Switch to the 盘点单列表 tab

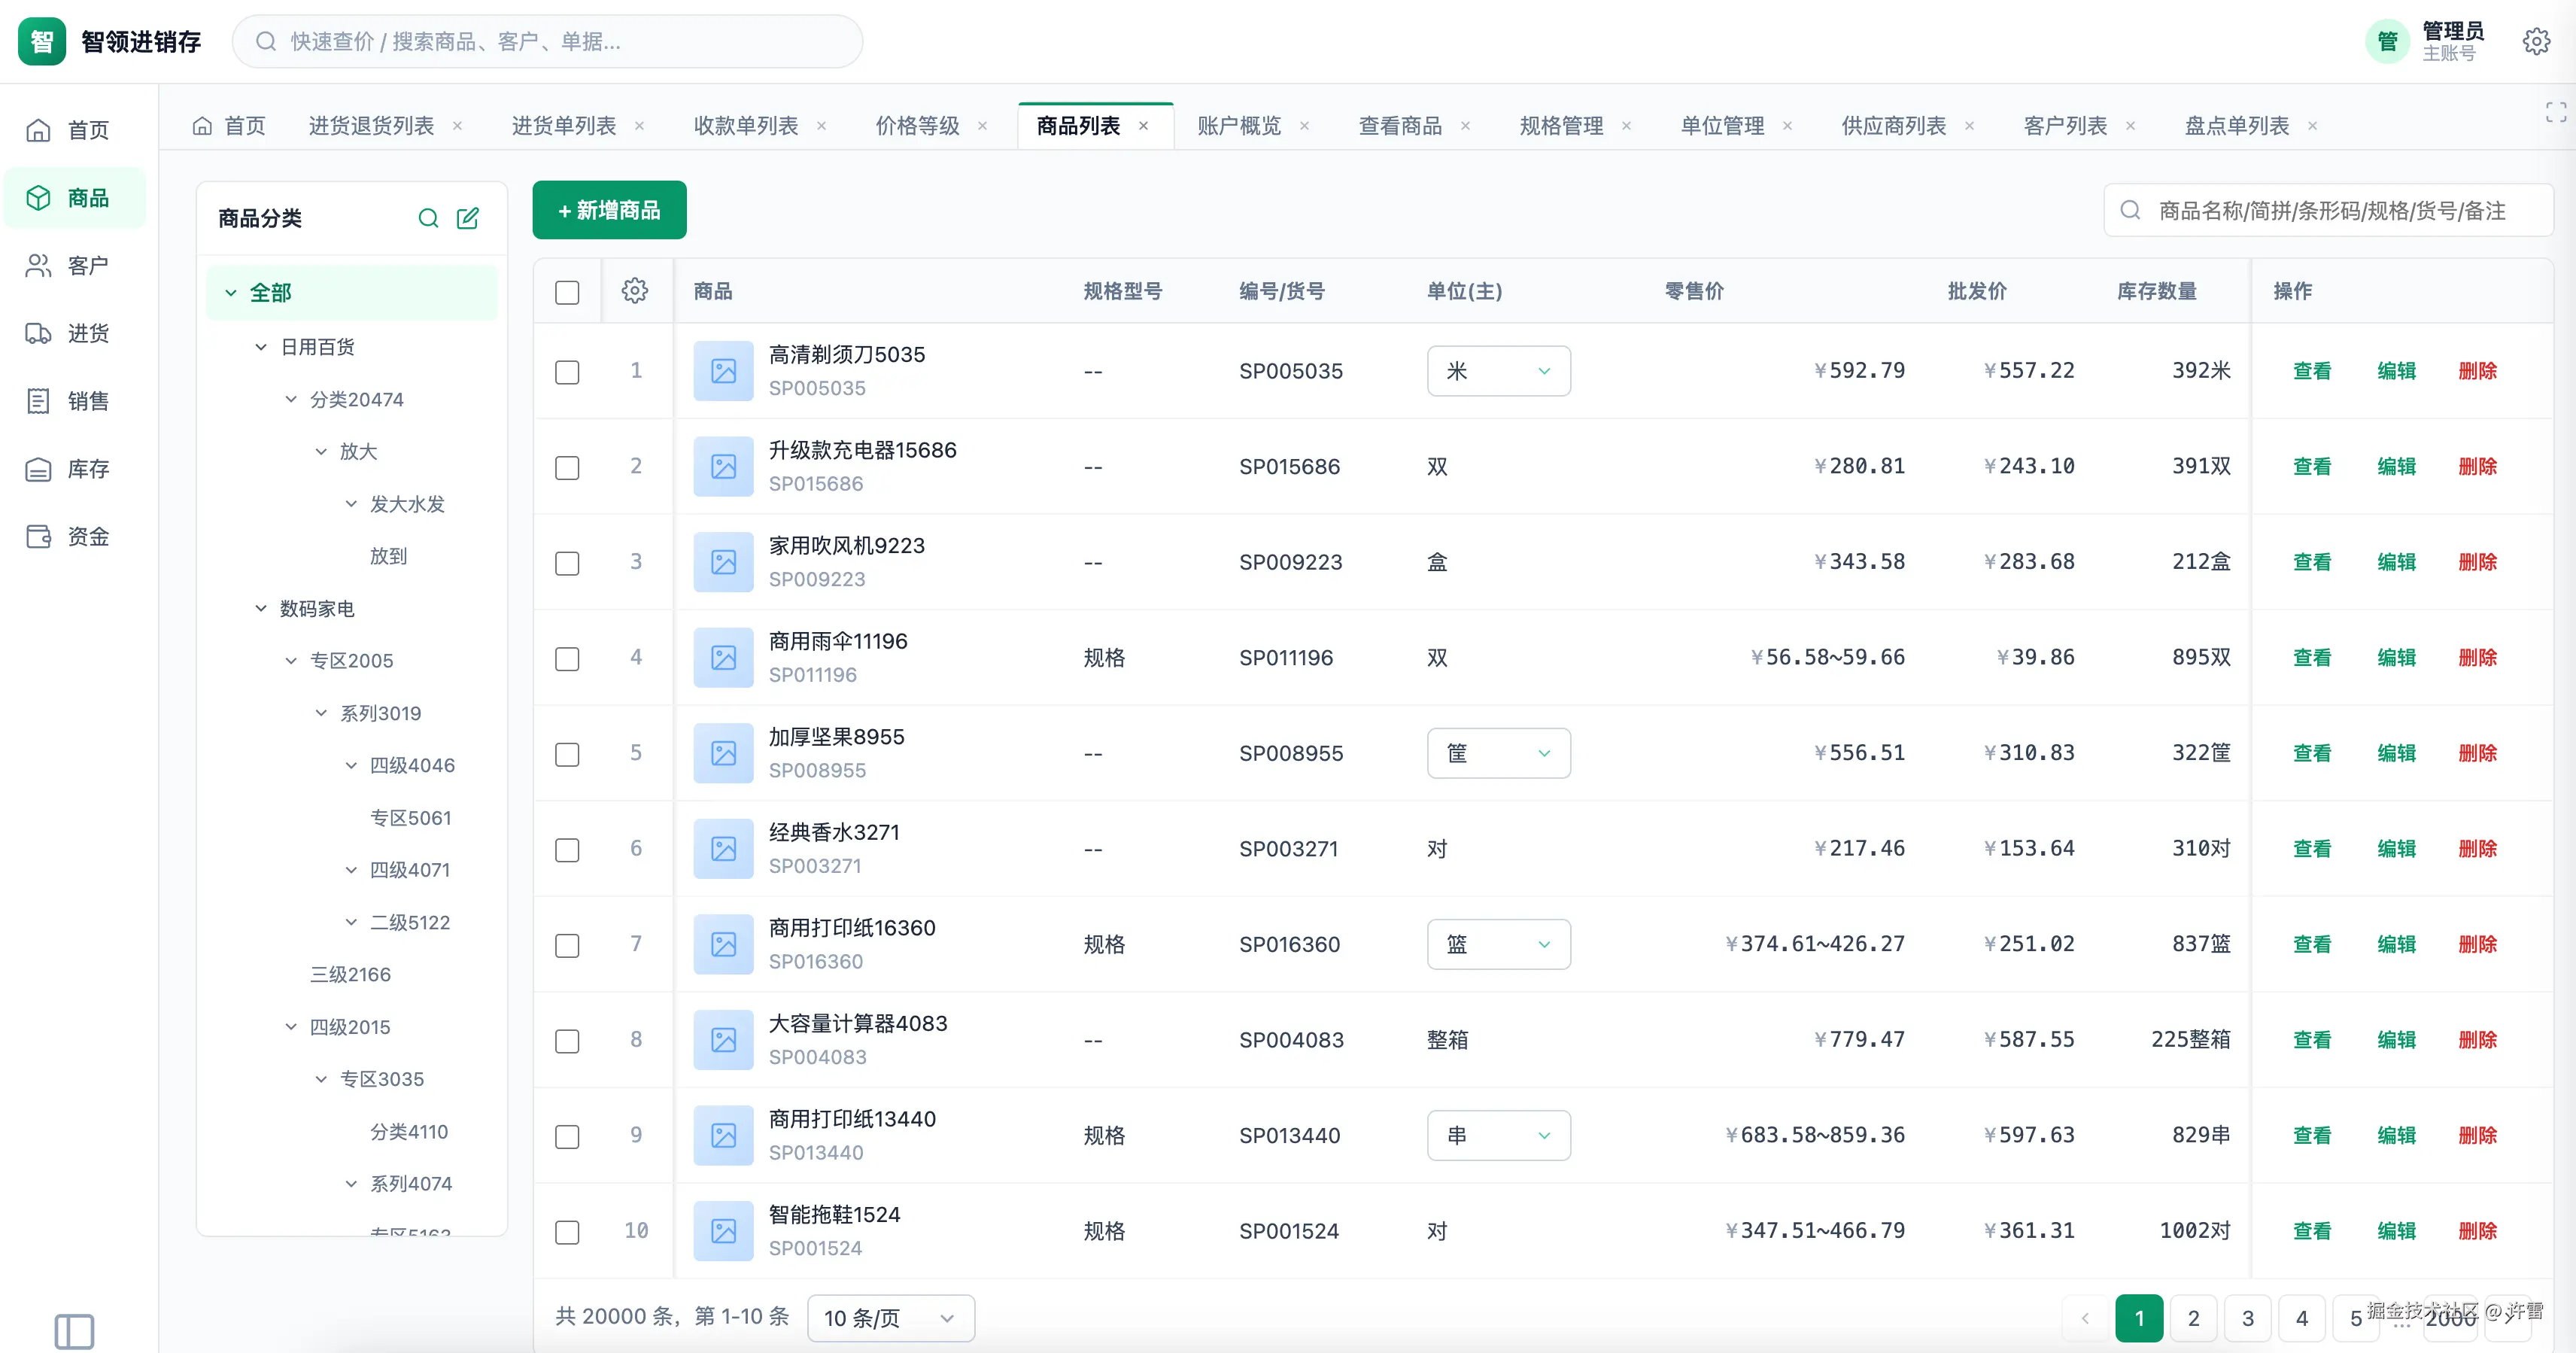(2237, 126)
